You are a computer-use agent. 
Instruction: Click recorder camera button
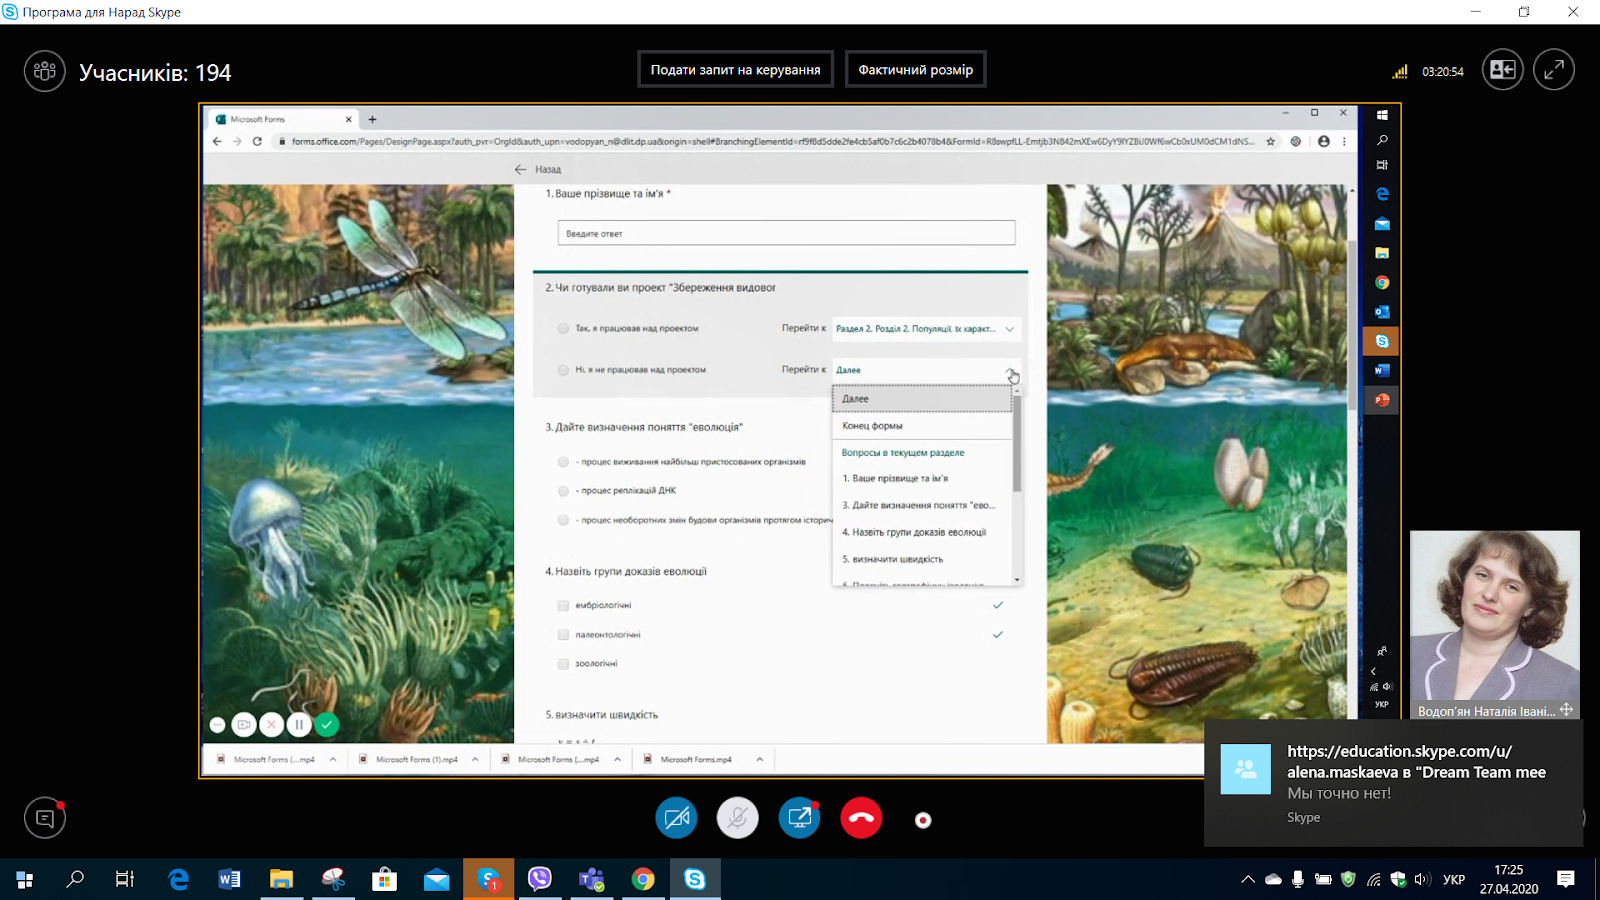pyautogui.click(x=243, y=725)
